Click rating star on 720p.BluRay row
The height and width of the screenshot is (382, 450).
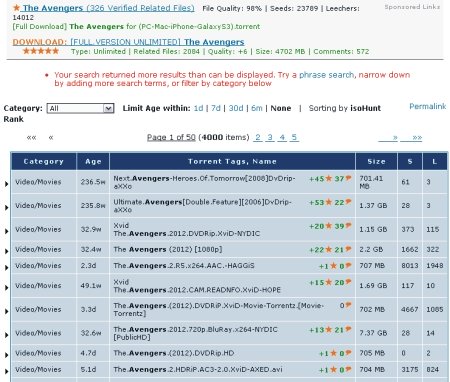pyautogui.click(x=329, y=329)
